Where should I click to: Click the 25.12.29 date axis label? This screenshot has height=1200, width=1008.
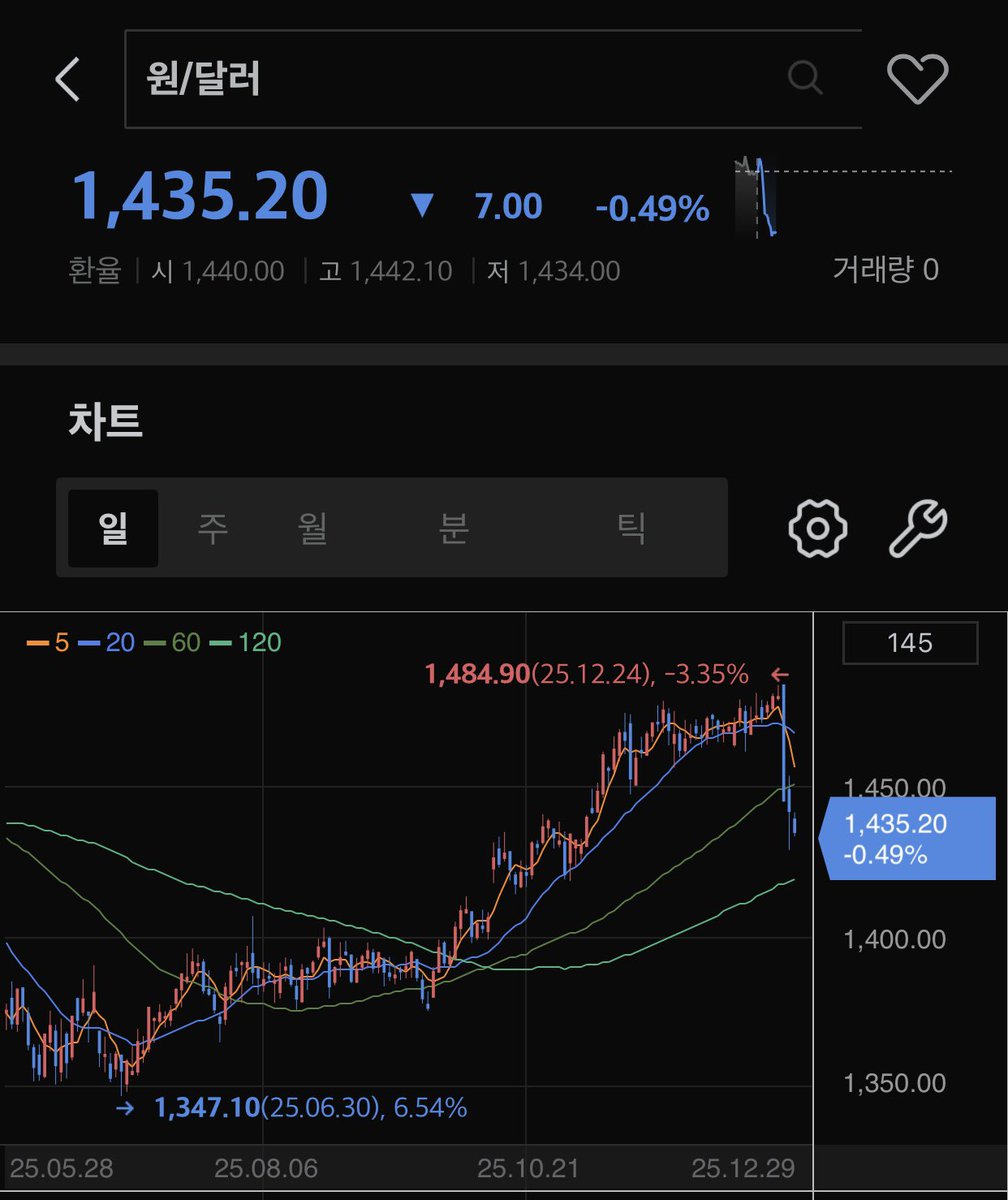745,1168
